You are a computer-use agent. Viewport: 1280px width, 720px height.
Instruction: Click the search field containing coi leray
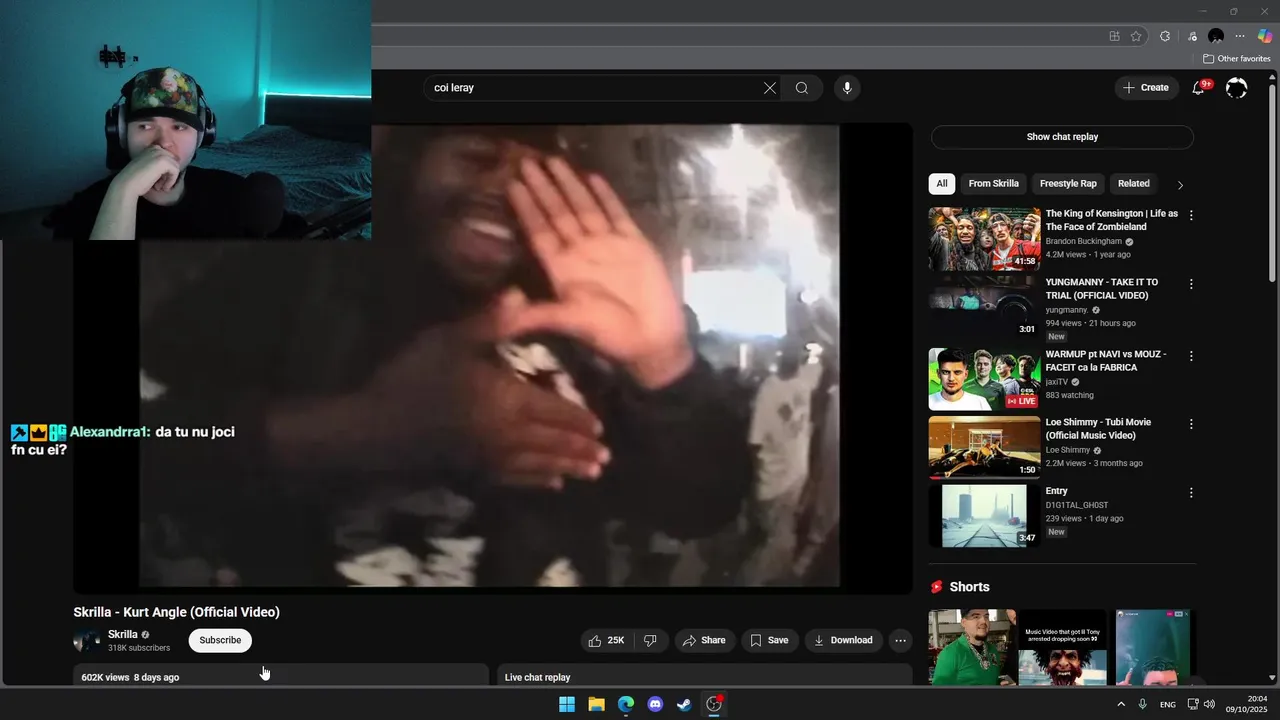[597, 88]
